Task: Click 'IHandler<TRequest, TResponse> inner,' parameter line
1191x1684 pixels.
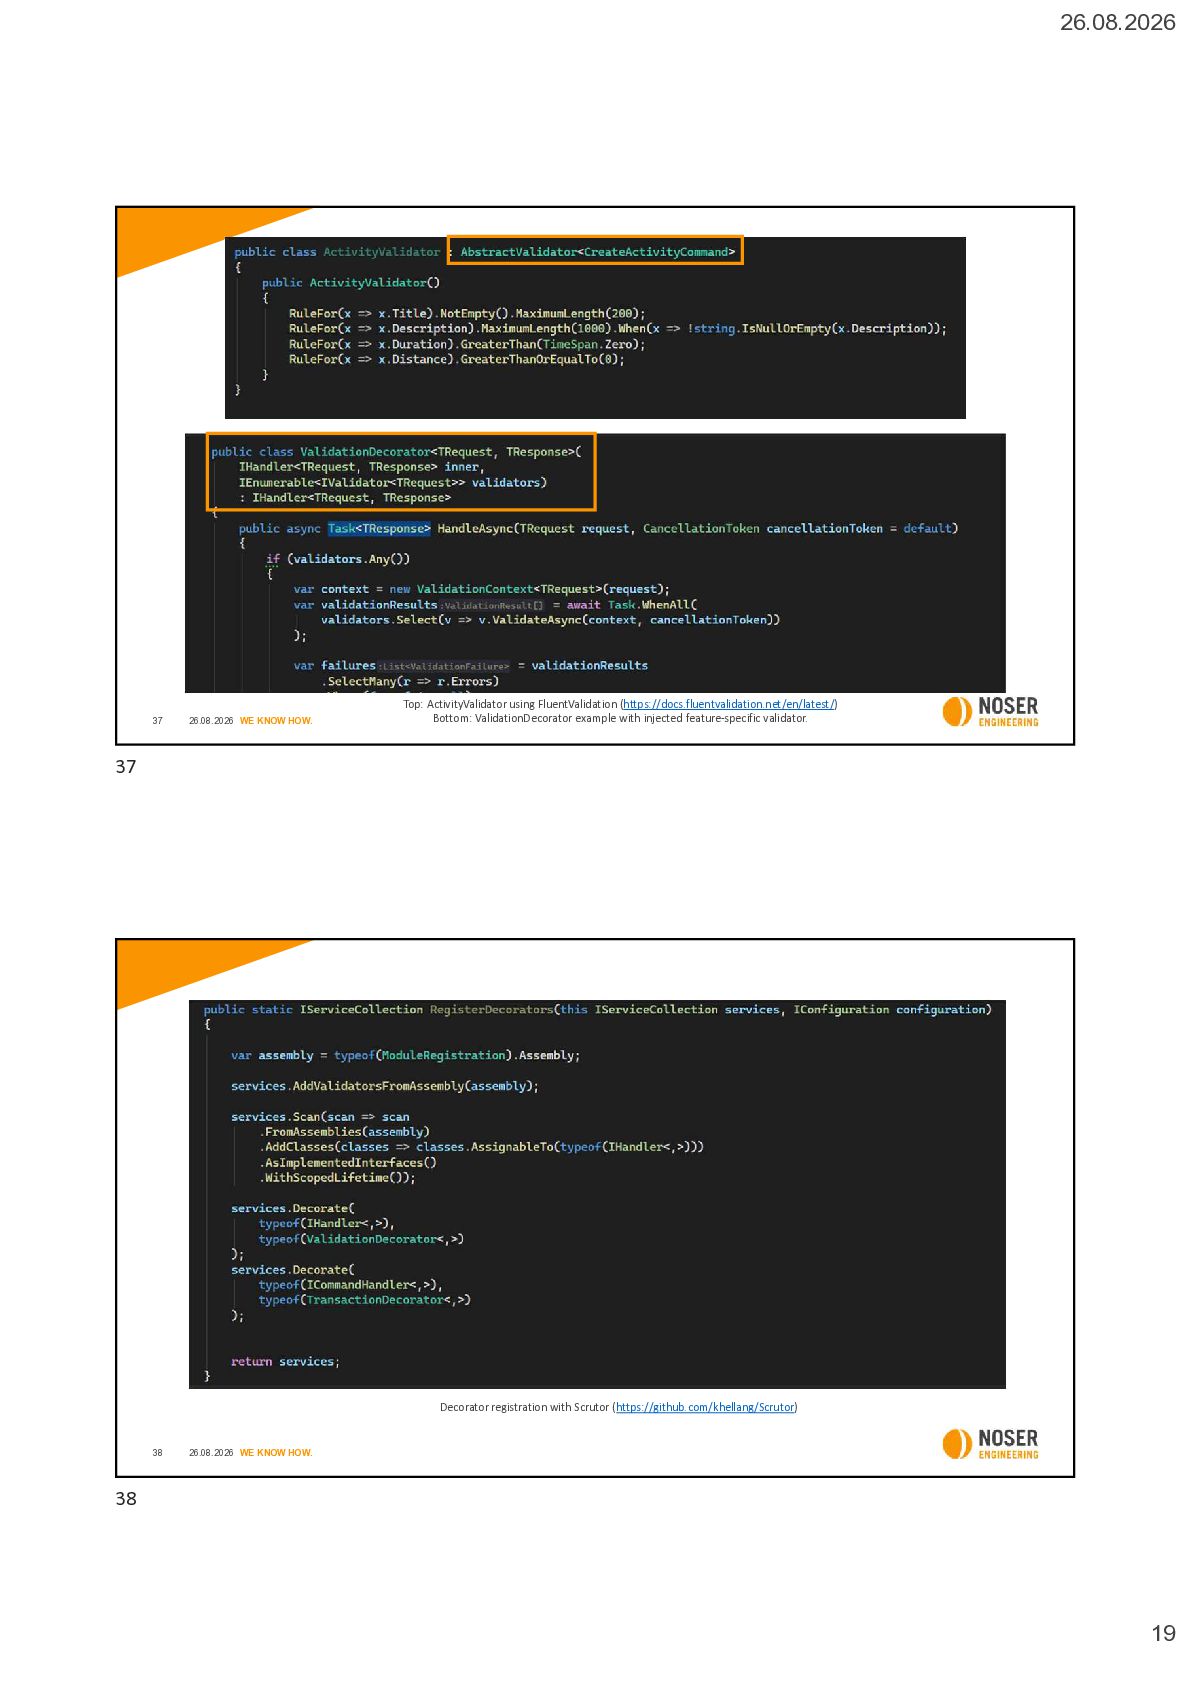Action: (361, 467)
